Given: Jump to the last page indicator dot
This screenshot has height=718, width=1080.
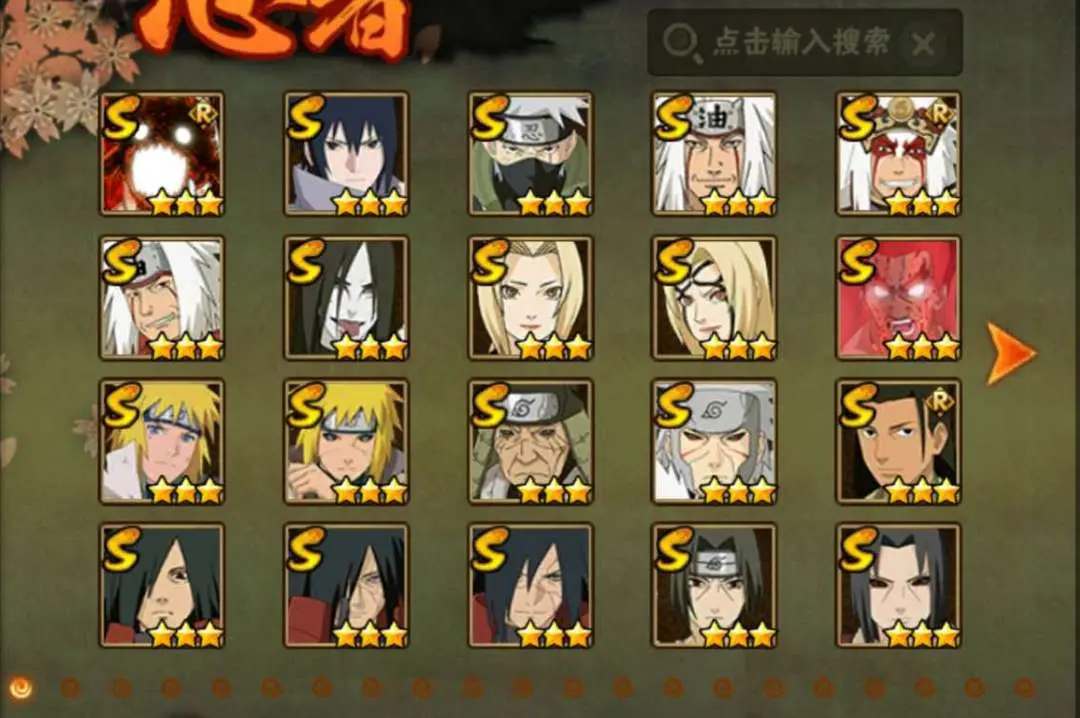Looking at the screenshot, I should [x=1024, y=687].
